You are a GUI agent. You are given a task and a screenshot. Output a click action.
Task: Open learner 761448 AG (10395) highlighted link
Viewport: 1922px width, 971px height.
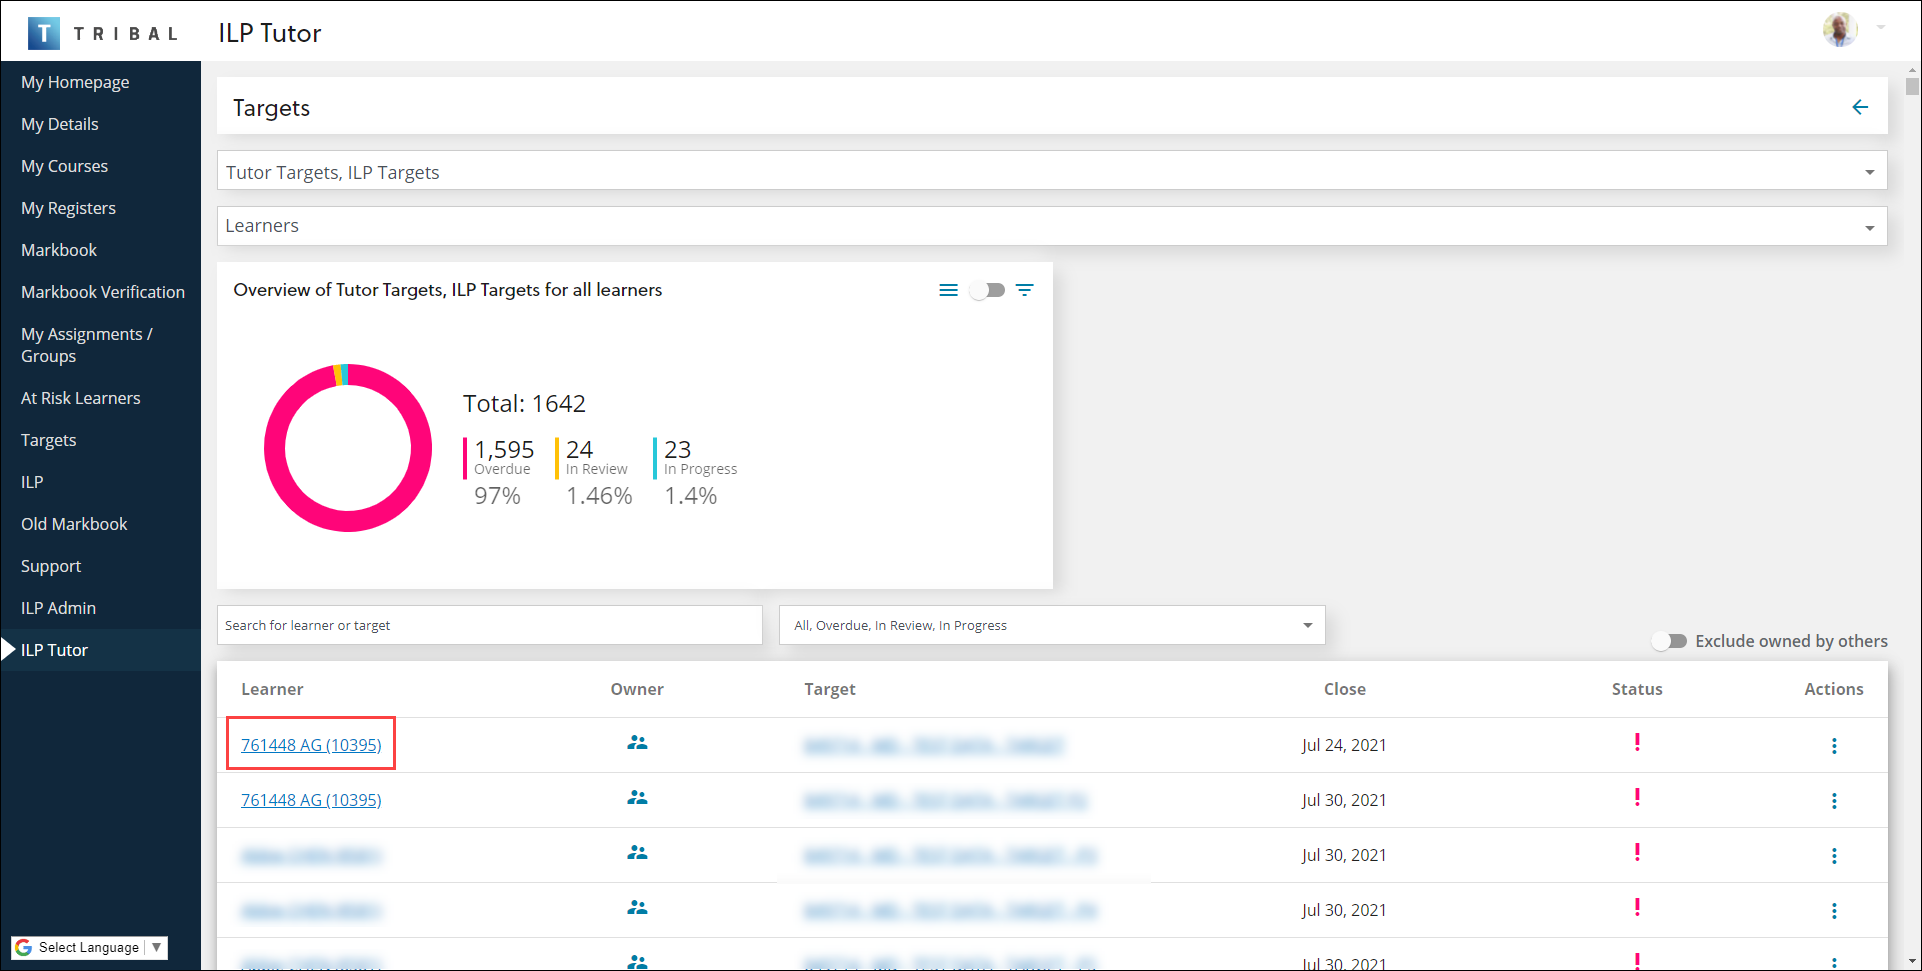(x=310, y=744)
